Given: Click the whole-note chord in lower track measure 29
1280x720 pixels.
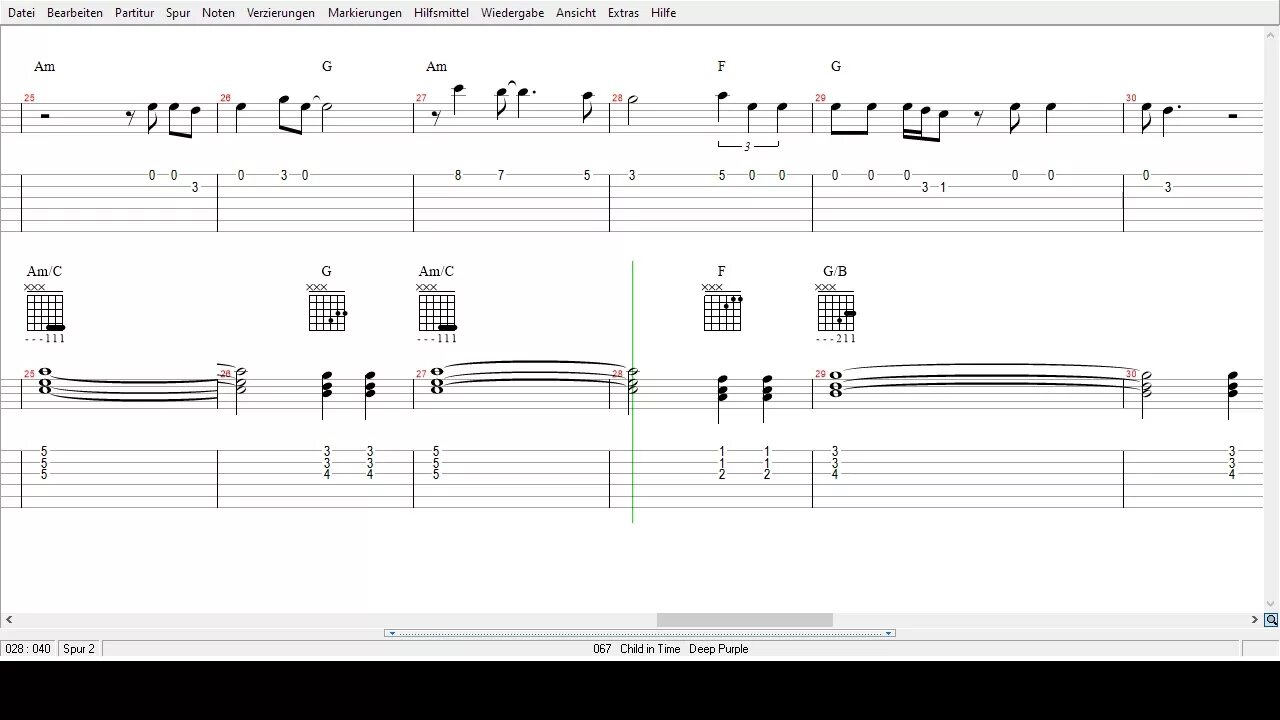Looking at the screenshot, I should (835, 385).
